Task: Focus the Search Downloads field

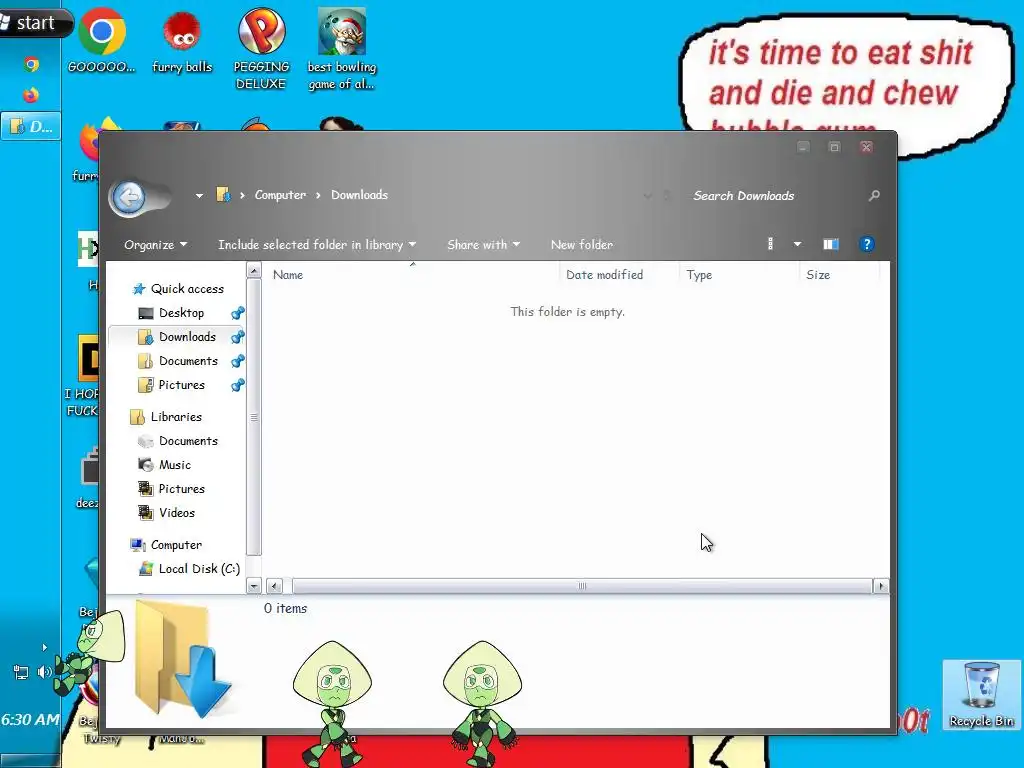Action: pyautogui.click(x=776, y=196)
